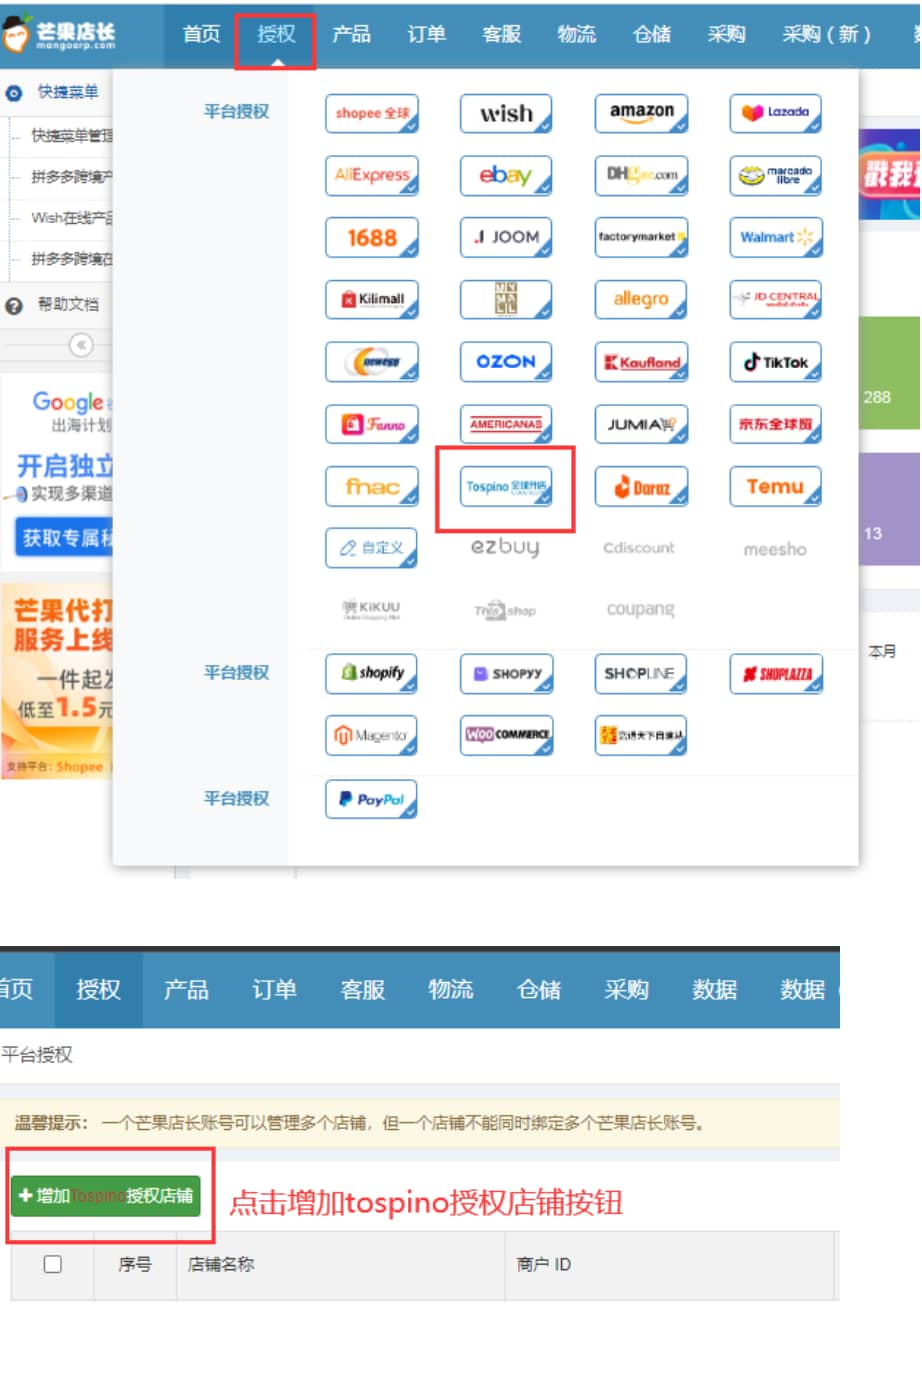Collapse the sidebar with the double-arrow icon
922x1377 pixels.
[81, 345]
